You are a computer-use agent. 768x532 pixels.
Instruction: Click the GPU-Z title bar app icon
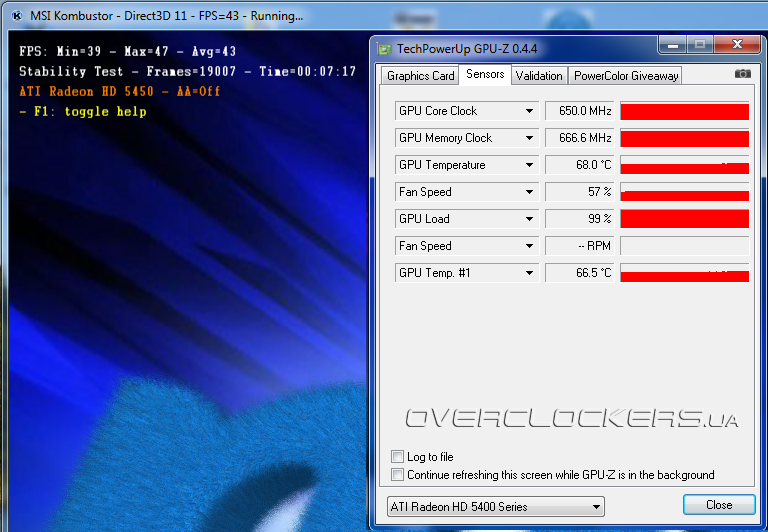tap(385, 49)
